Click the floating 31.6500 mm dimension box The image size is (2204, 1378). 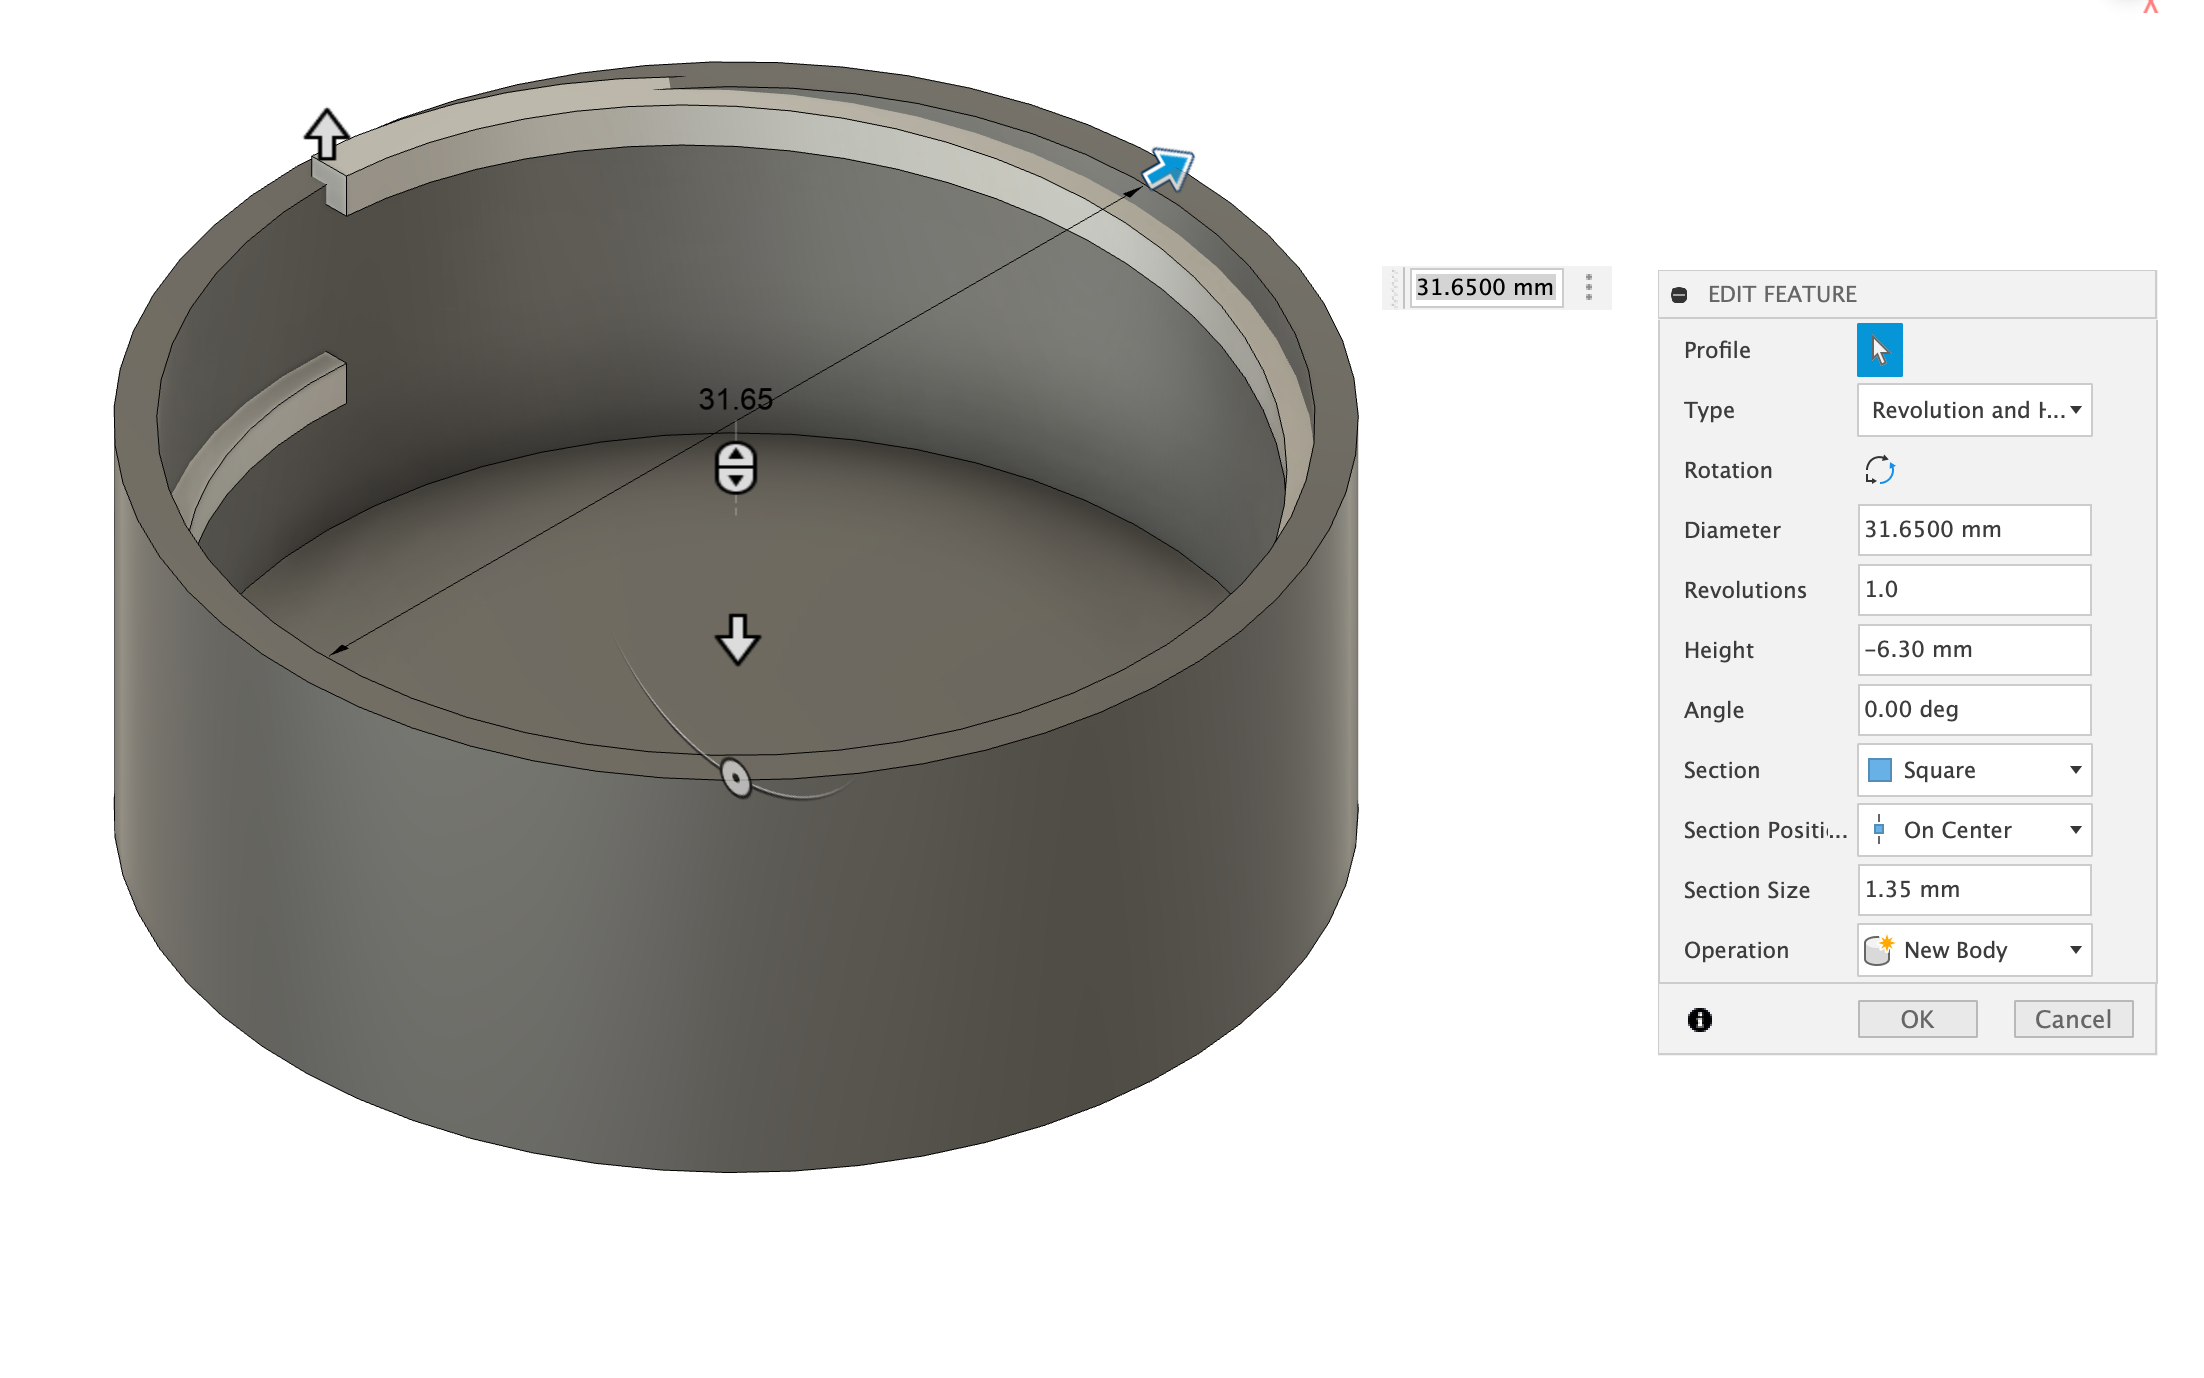pyautogui.click(x=1485, y=288)
